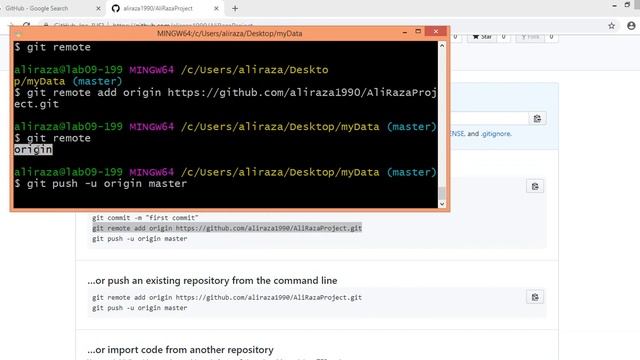
Task: Click '...or import code from another repository' heading
Action: [x=180, y=350]
